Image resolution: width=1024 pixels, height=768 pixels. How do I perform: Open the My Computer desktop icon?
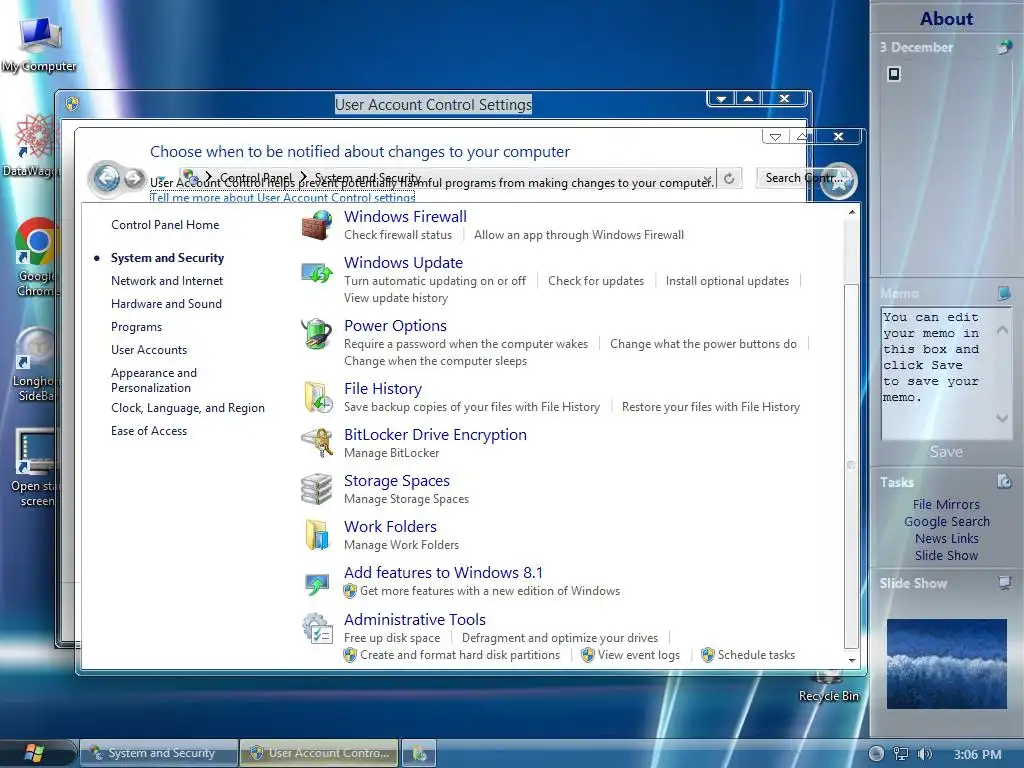coord(39,43)
